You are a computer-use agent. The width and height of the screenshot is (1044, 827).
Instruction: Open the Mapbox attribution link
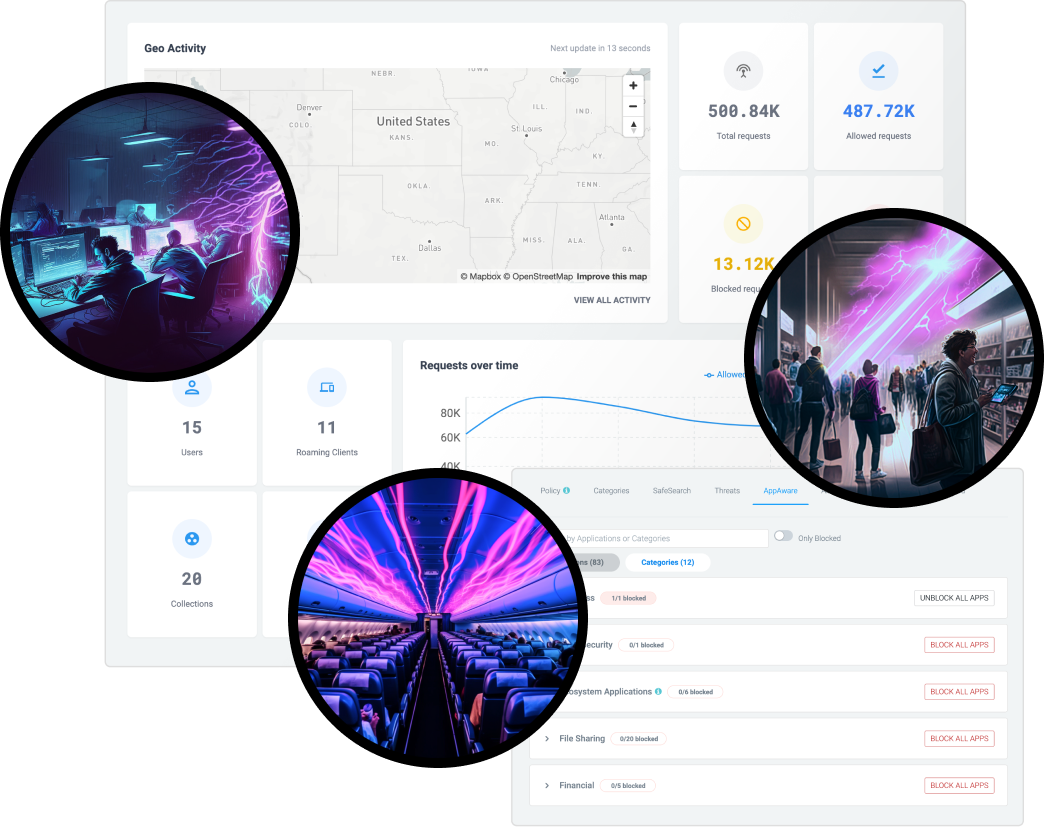coord(481,276)
